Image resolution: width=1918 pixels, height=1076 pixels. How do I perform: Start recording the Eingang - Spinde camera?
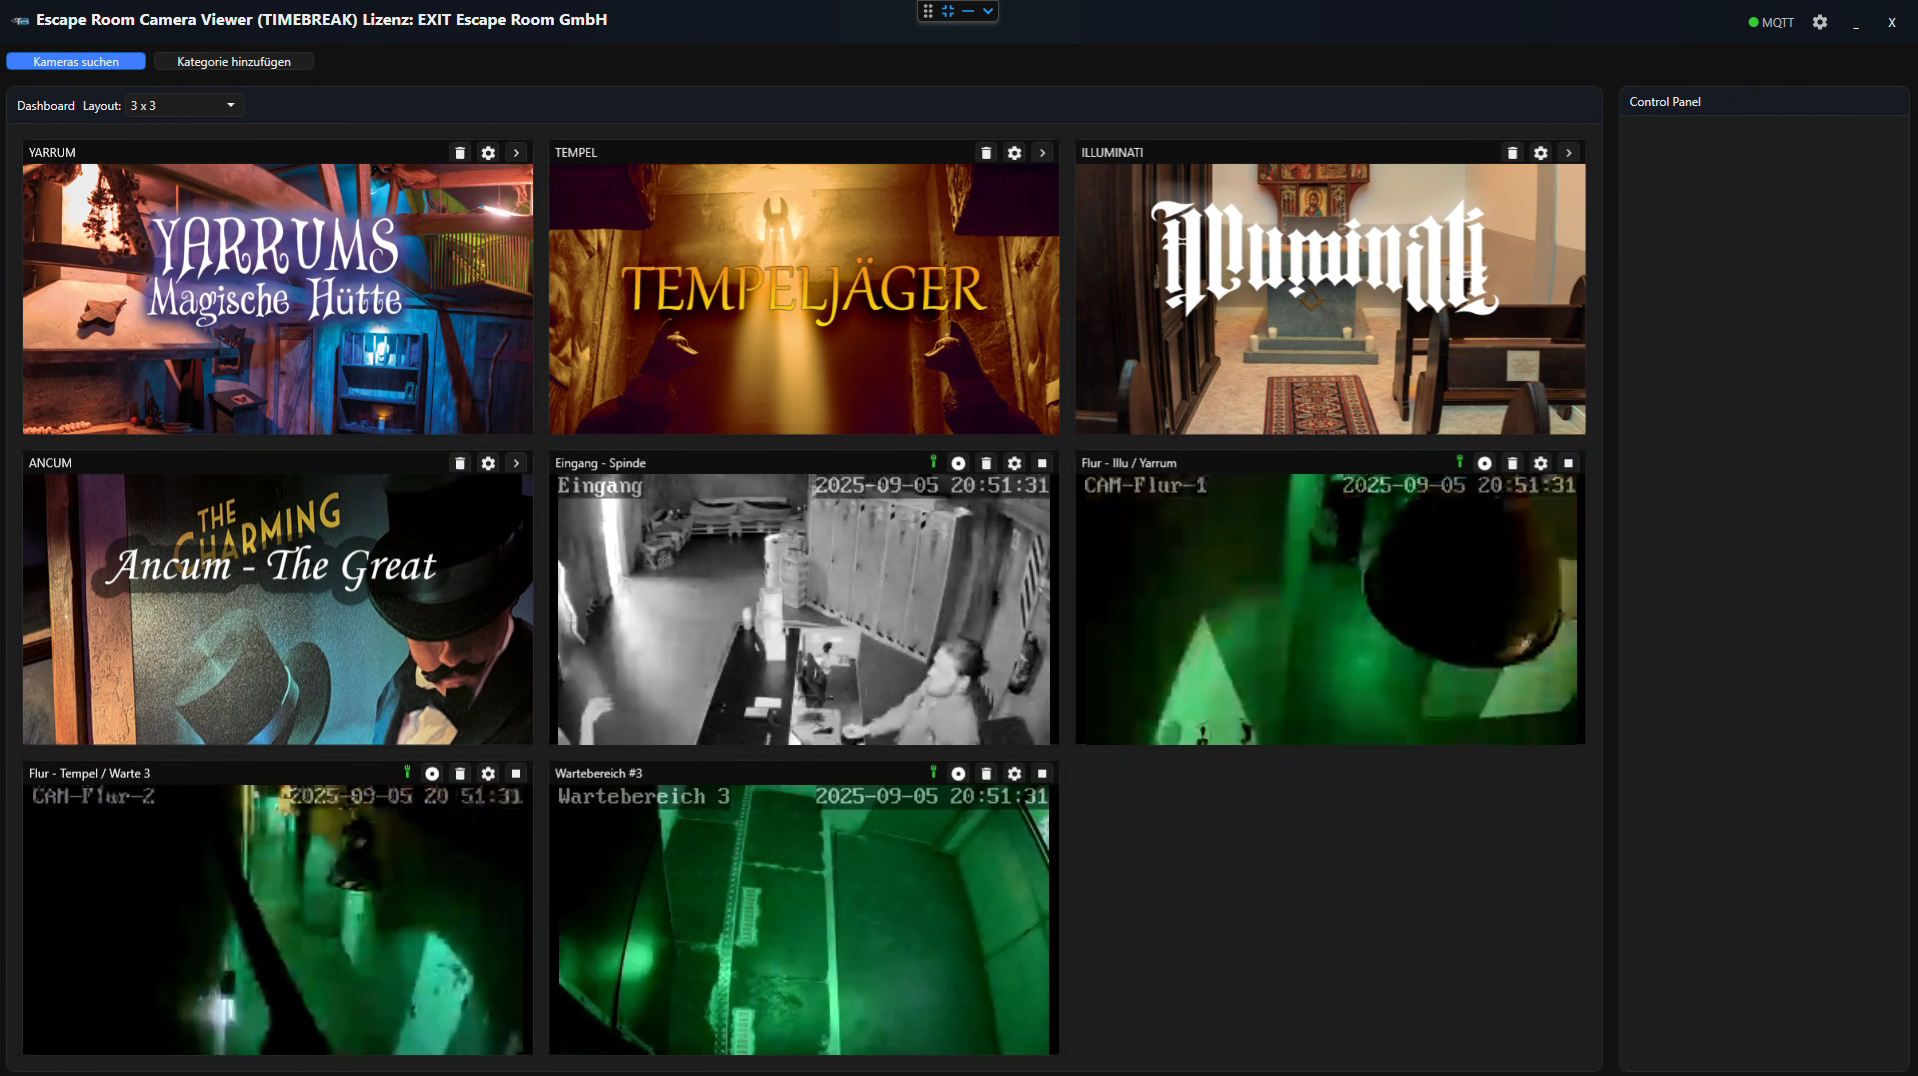(x=958, y=463)
